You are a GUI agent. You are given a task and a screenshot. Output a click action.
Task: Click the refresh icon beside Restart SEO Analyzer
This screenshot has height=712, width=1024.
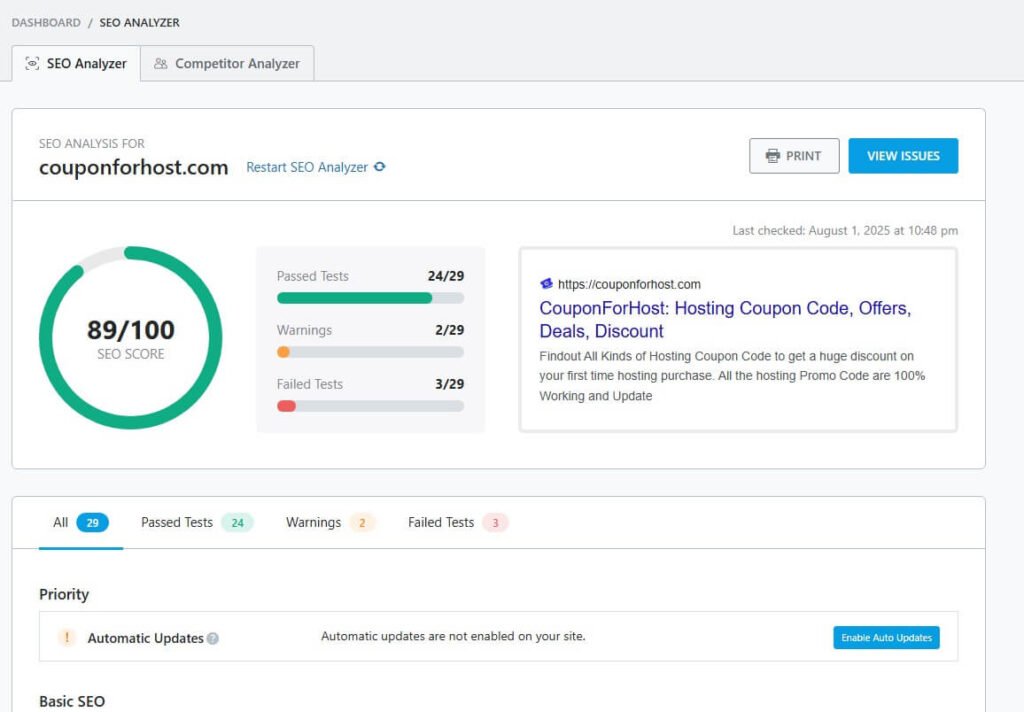(379, 167)
